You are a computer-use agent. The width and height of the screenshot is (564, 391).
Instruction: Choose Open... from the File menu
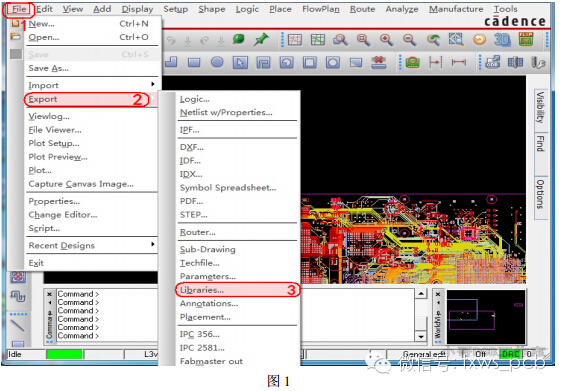point(92,37)
